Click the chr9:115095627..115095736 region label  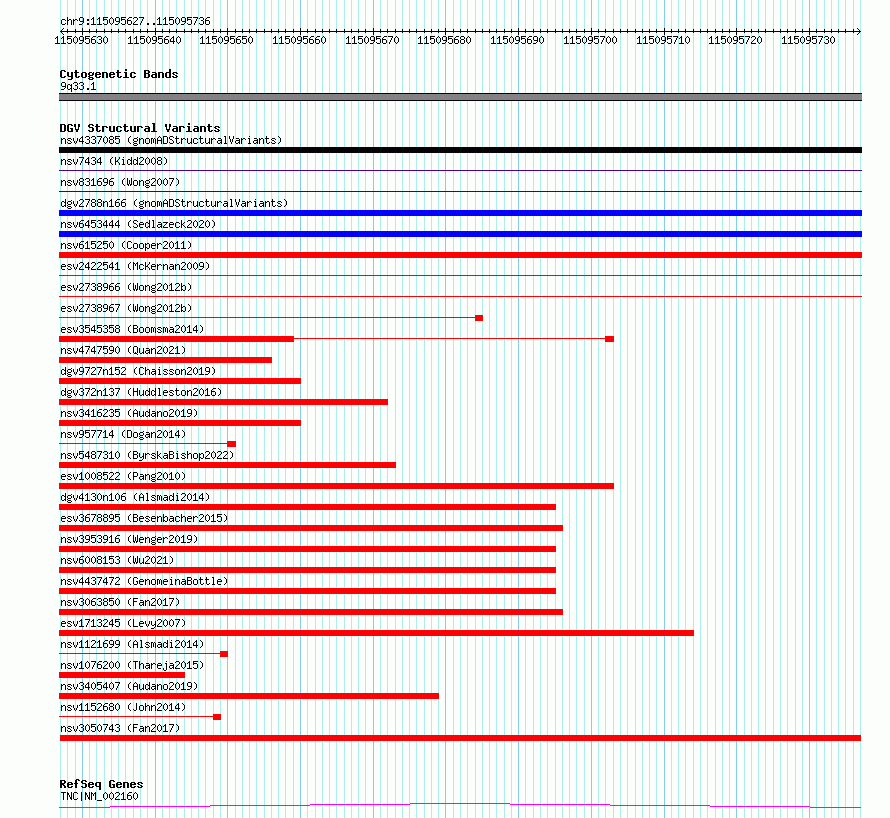pyautogui.click(x=135, y=21)
